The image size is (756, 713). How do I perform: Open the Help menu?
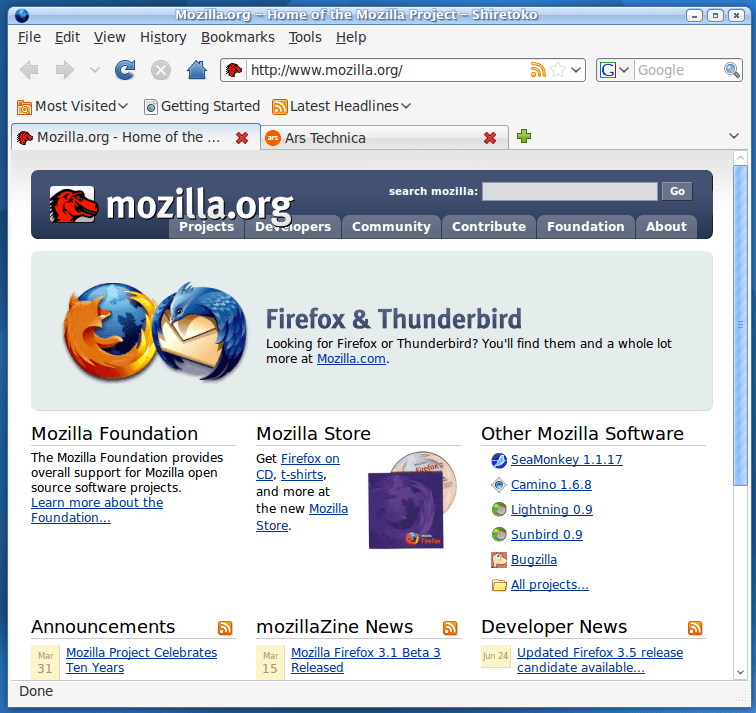click(351, 37)
